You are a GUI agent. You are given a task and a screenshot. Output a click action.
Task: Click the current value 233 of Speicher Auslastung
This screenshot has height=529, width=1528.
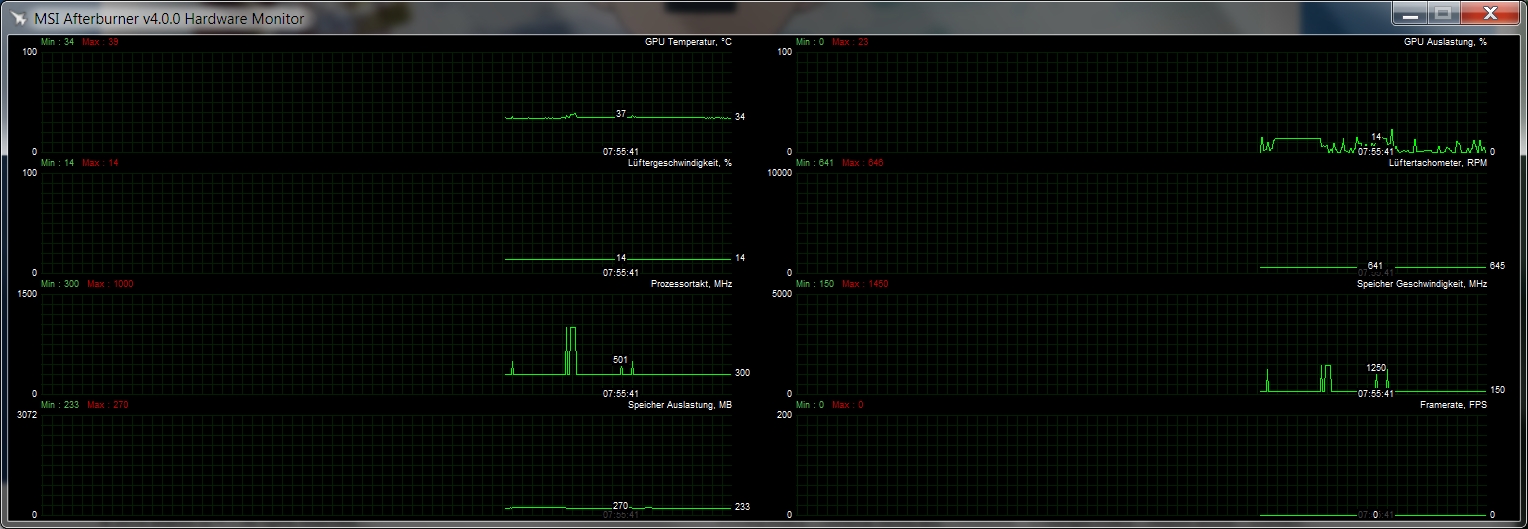[x=743, y=507]
